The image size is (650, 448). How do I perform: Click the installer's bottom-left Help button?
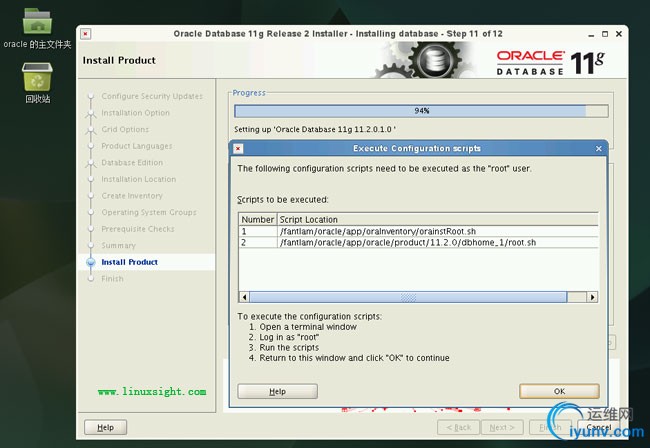pyautogui.click(x=105, y=427)
